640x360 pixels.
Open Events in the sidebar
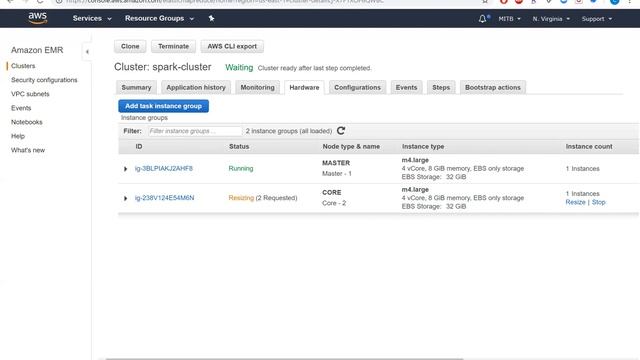click(x=21, y=108)
